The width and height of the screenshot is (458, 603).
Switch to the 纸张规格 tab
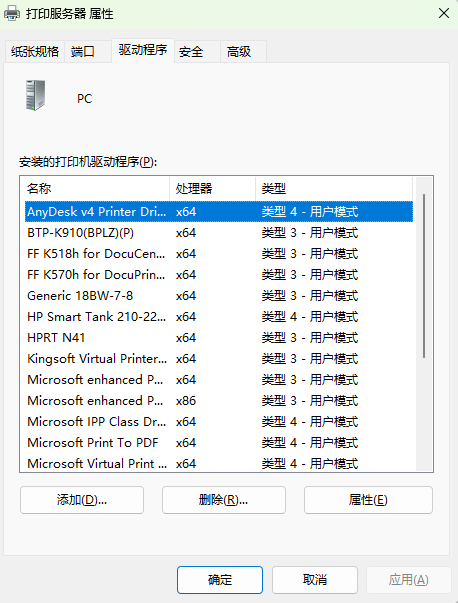pos(35,52)
